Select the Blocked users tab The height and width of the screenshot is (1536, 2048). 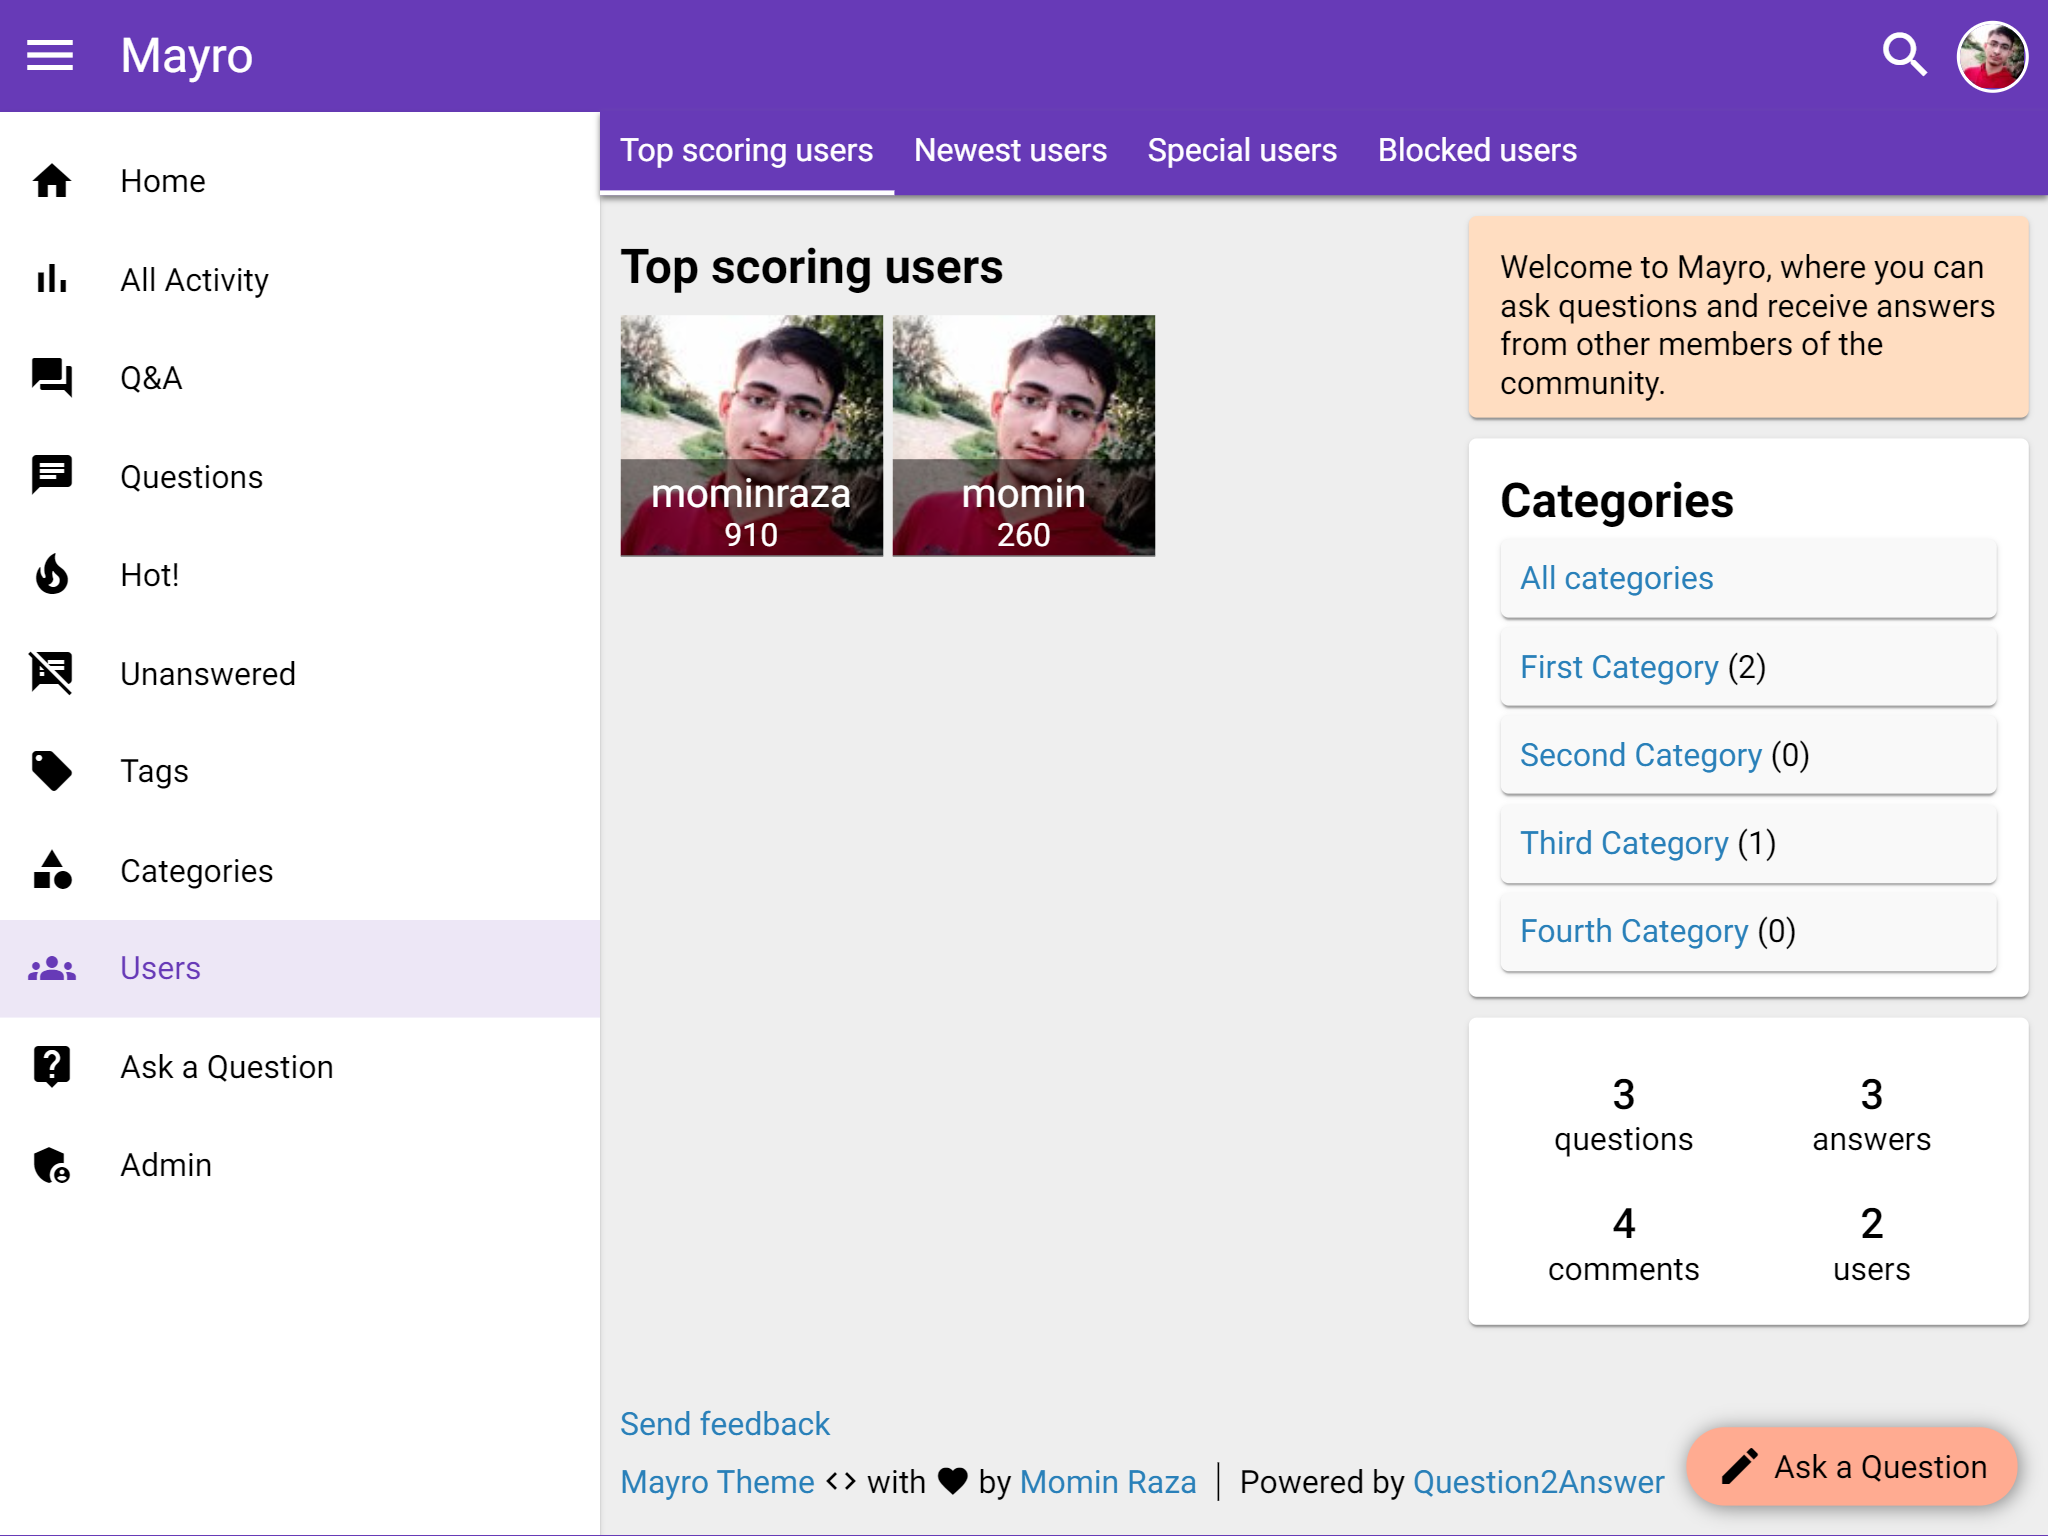(1477, 151)
